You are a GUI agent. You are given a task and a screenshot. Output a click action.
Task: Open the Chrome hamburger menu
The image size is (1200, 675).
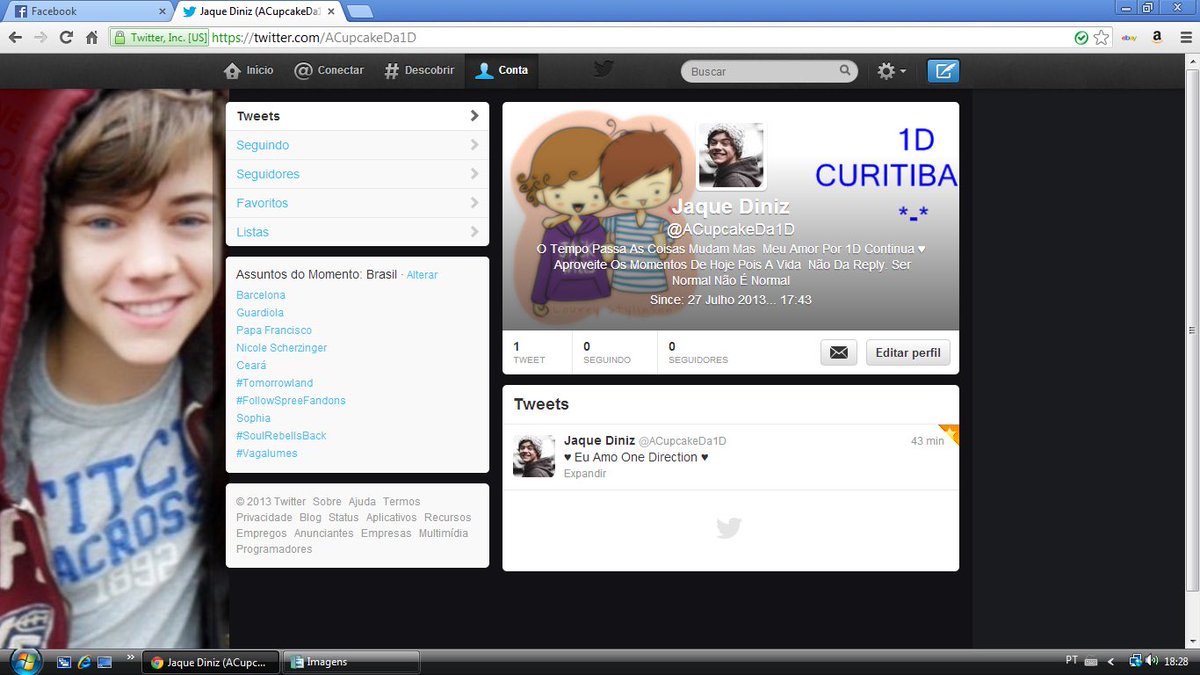click(1184, 38)
